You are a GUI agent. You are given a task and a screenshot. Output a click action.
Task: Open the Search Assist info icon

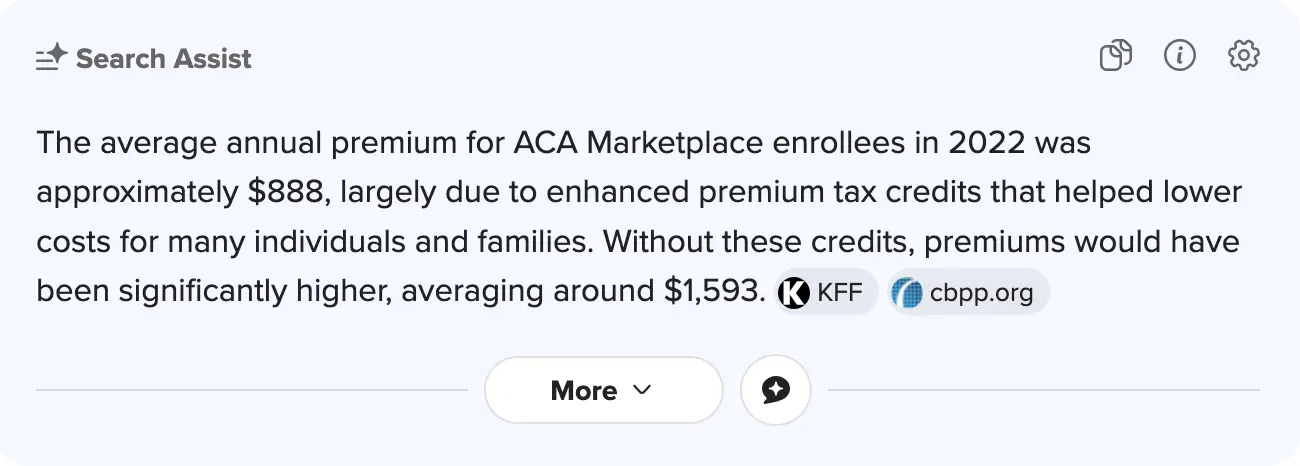[1180, 56]
